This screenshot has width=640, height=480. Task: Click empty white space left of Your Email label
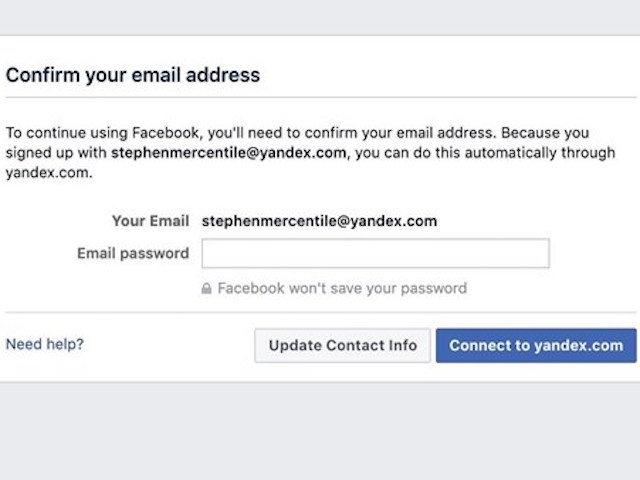tap(50, 221)
